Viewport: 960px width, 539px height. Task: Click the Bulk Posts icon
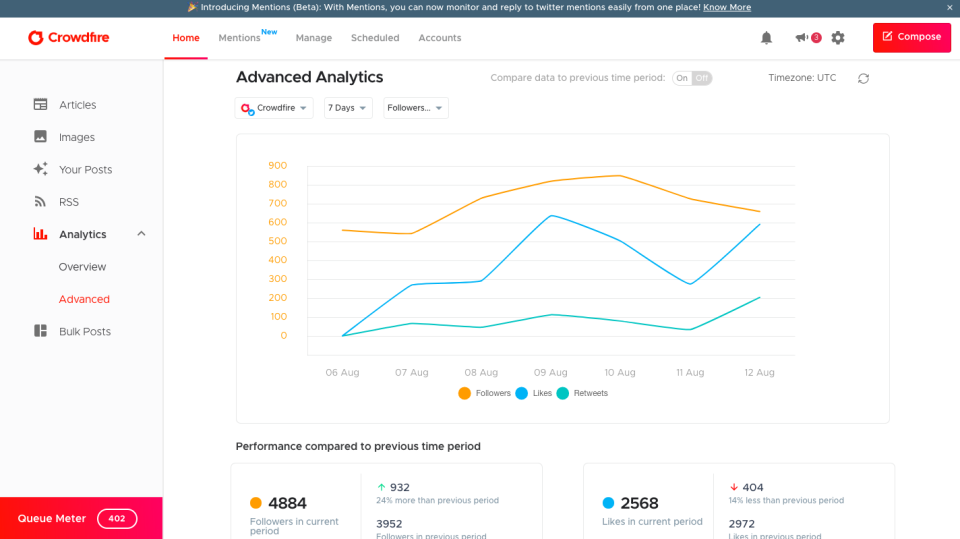pos(40,331)
